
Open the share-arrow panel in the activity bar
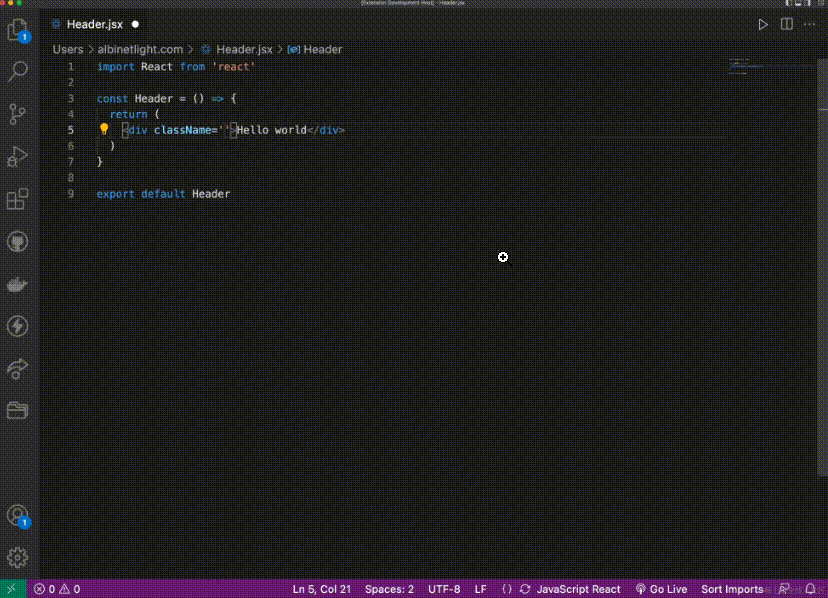[x=17, y=368]
